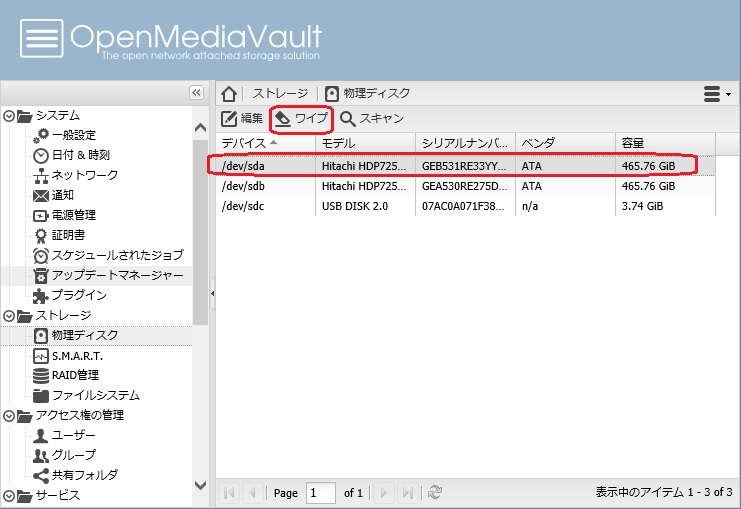Screen dimensions: 741x509
Task: Go to the previous page button
Action: click(253, 493)
